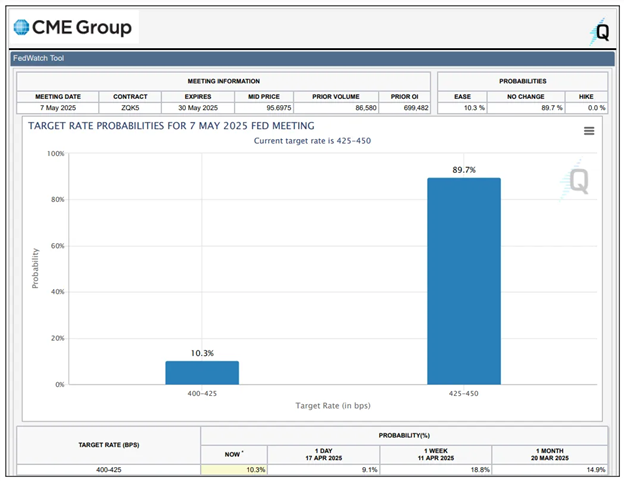This screenshot has width=624, height=481.
Task: Select the 425-450 probability bar
Action: (x=464, y=281)
